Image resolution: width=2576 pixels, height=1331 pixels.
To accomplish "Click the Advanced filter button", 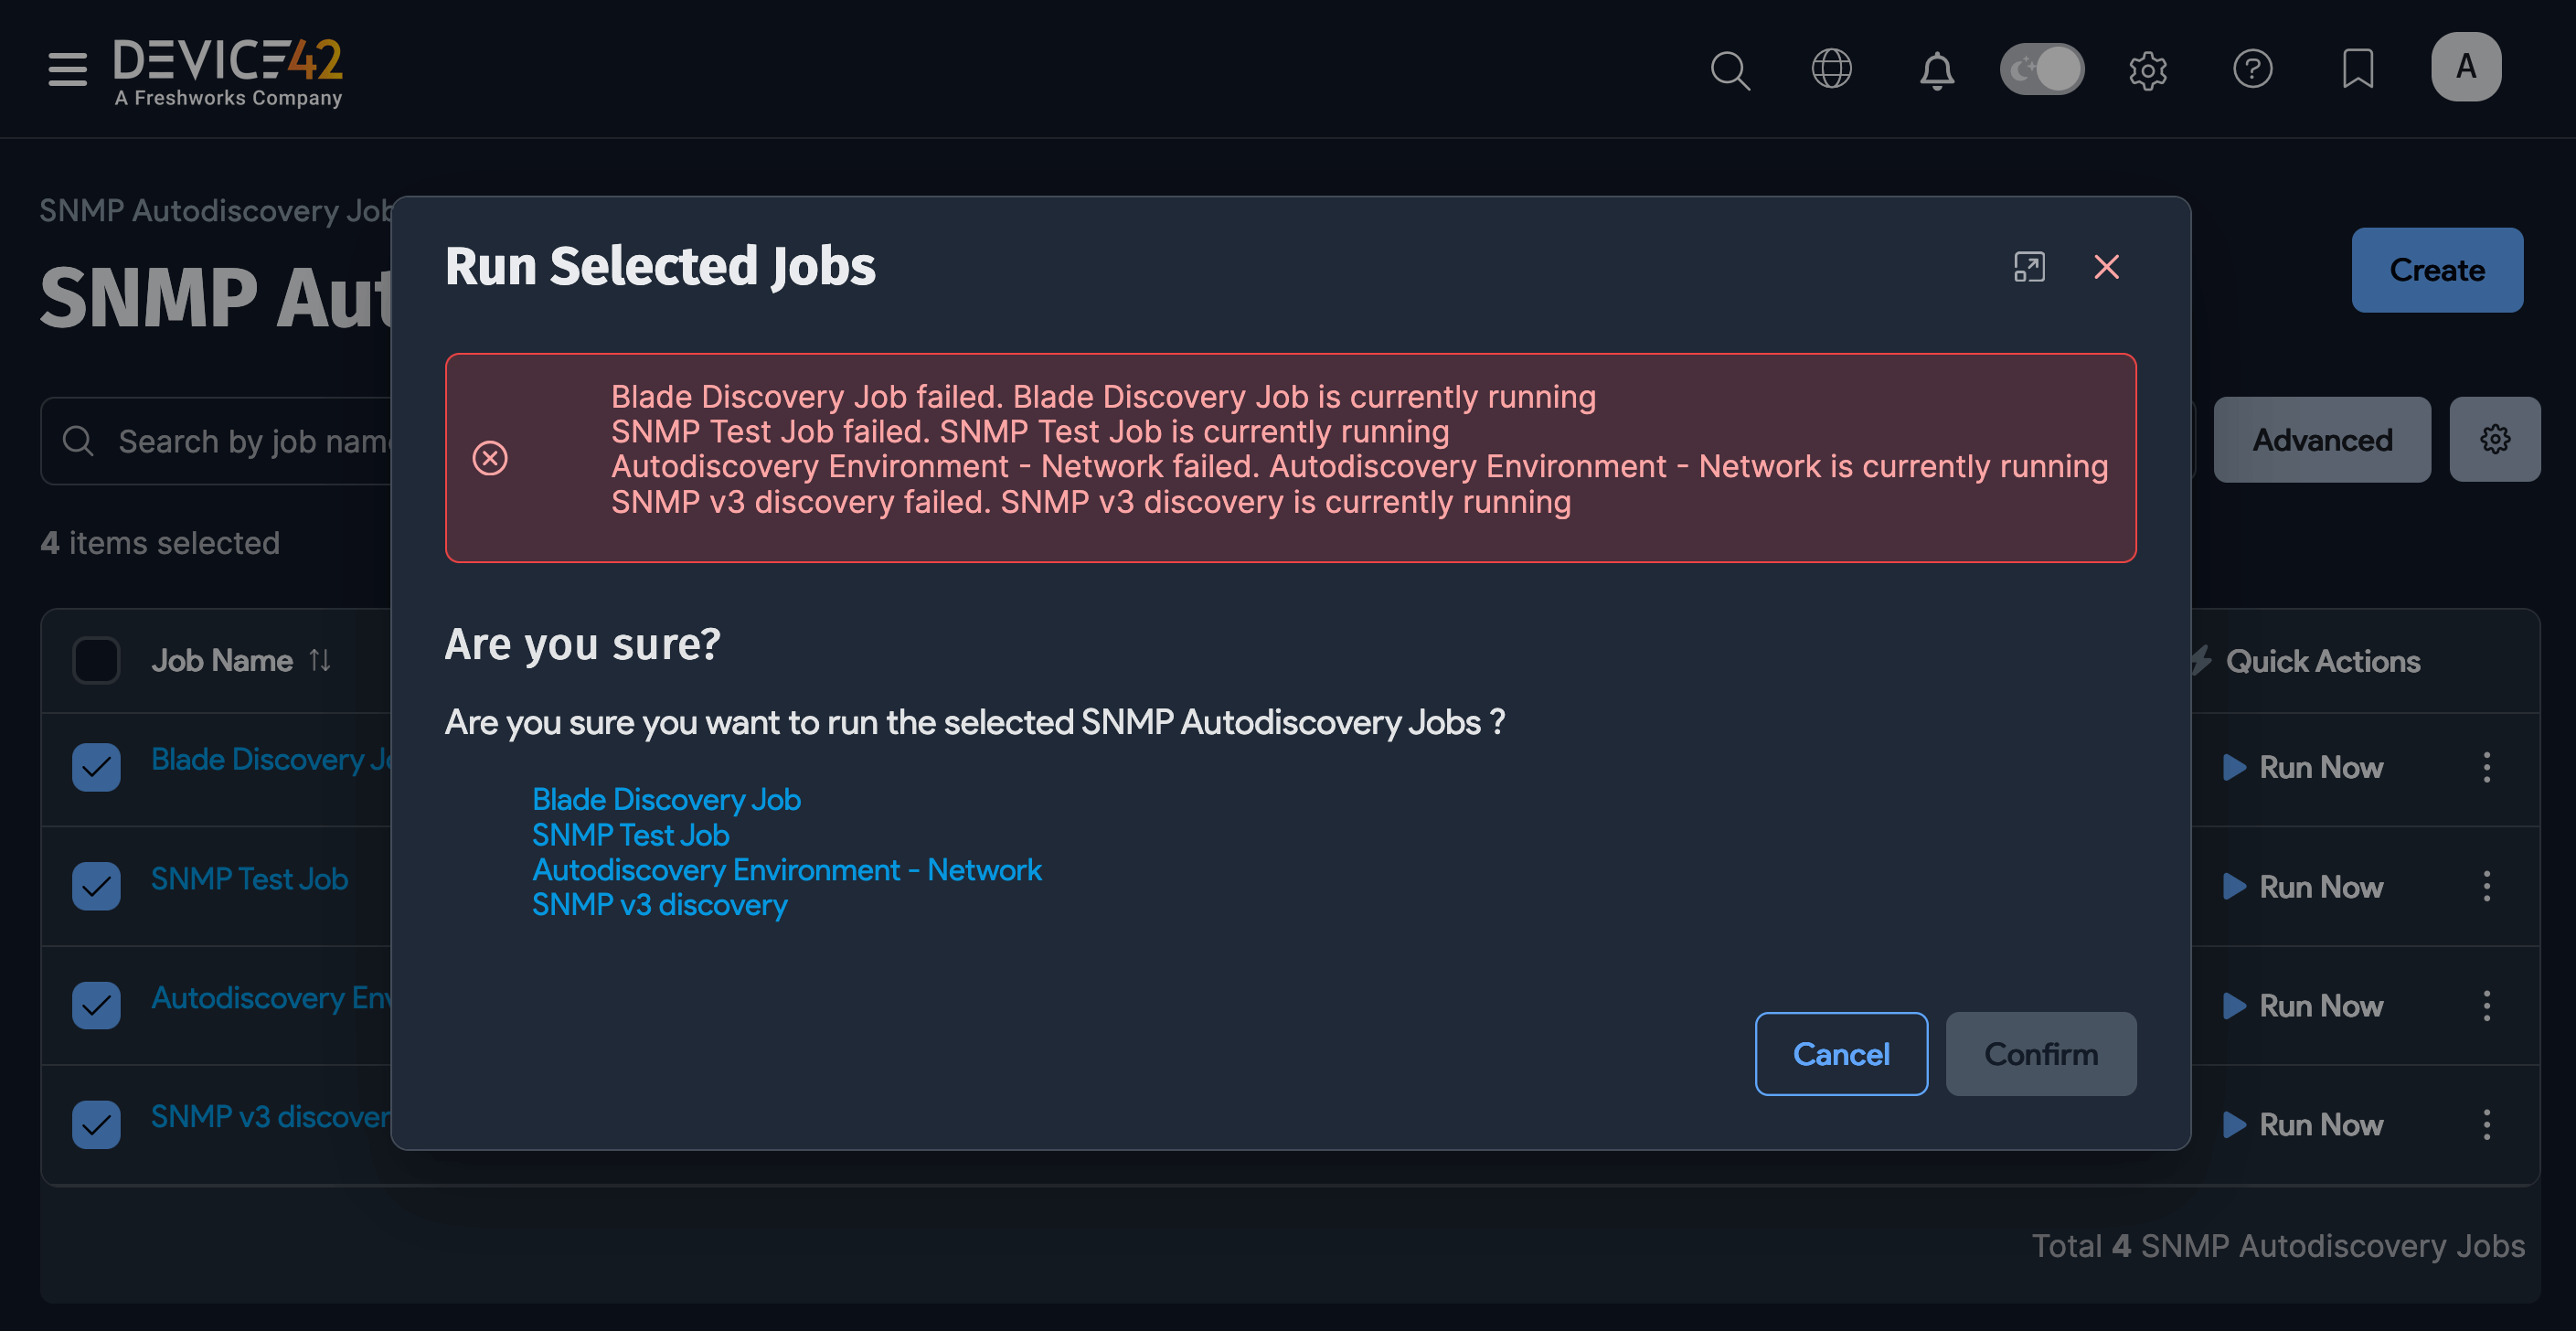I will 2321,440.
